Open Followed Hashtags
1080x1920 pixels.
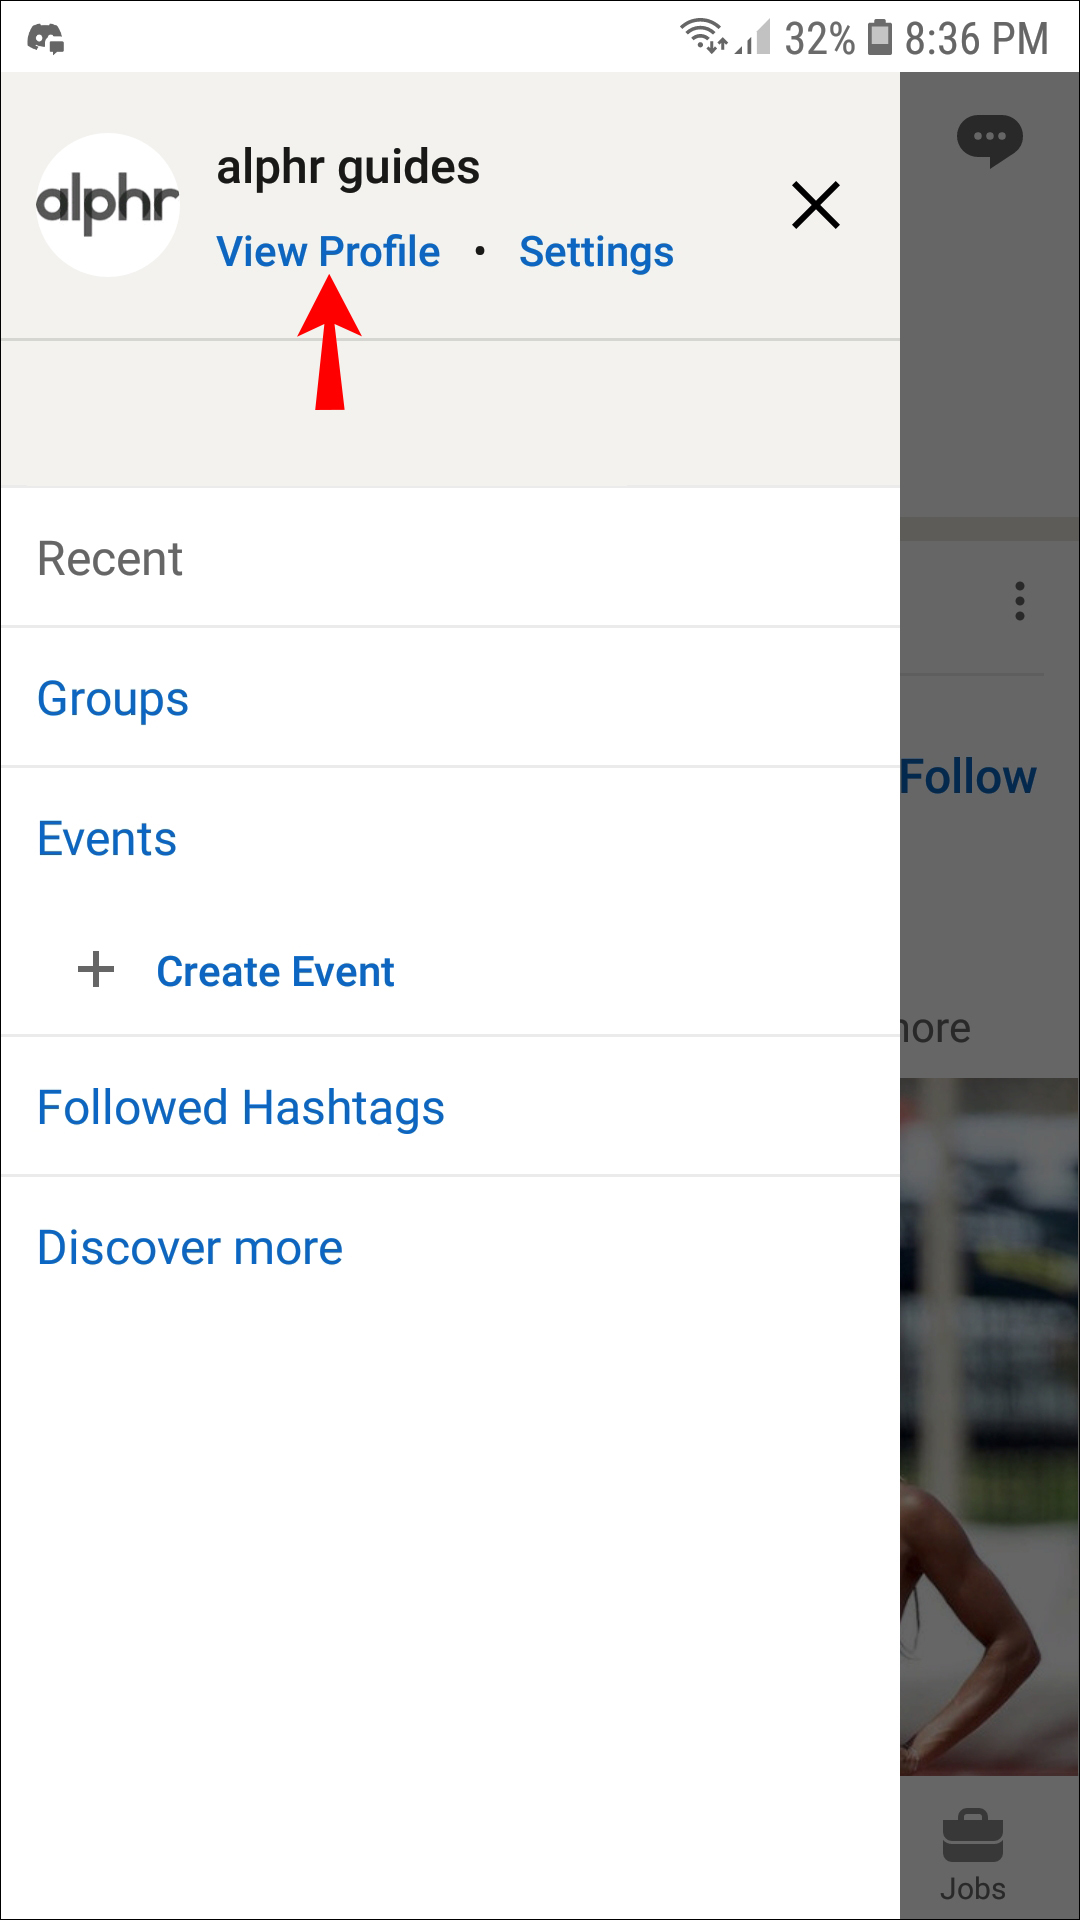pos(241,1108)
